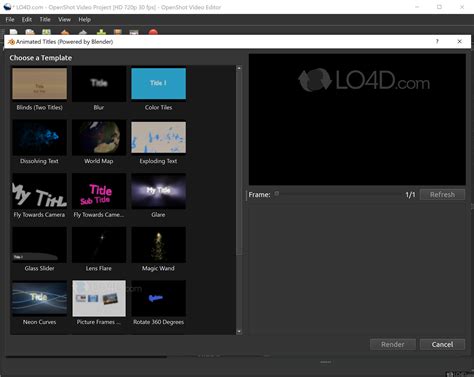Click the Render button
This screenshot has width=474, height=377.
pos(393,344)
